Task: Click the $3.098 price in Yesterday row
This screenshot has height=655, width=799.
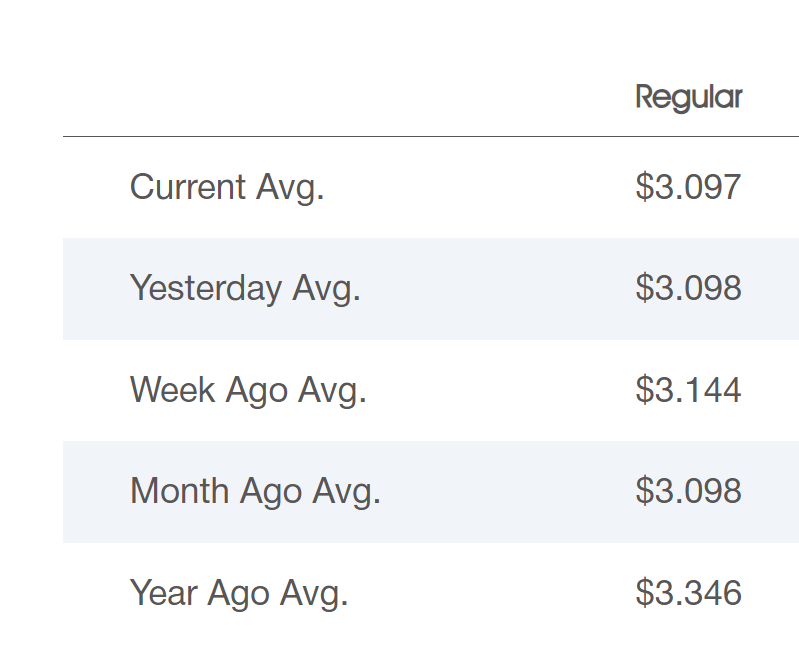Action: click(x=688, y=288)
